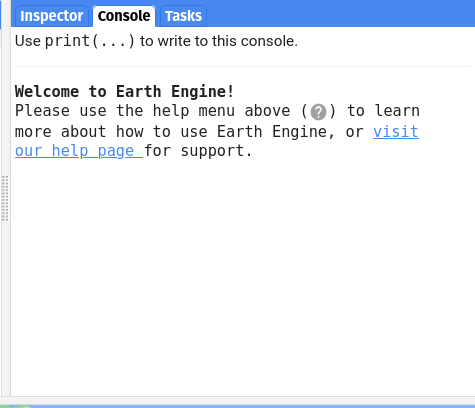Grab the dotted vertical panel grip handle
The image size is (475, 408).
click(x=5, y=198)
